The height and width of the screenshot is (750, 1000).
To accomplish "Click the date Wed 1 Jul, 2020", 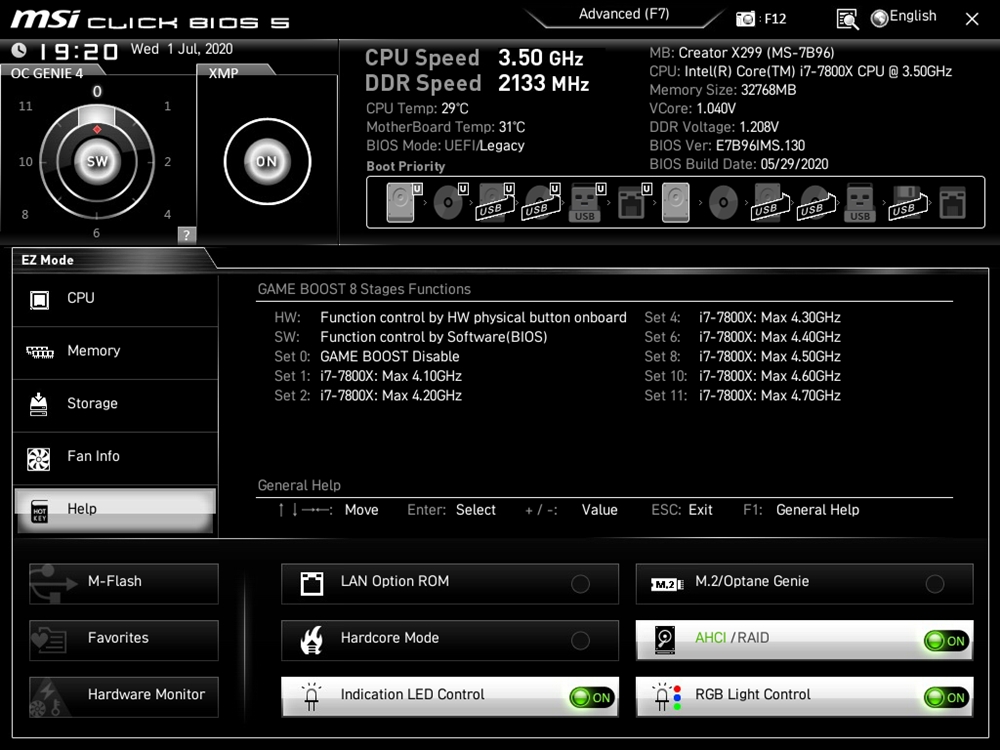I will click(x=182, y=49).
